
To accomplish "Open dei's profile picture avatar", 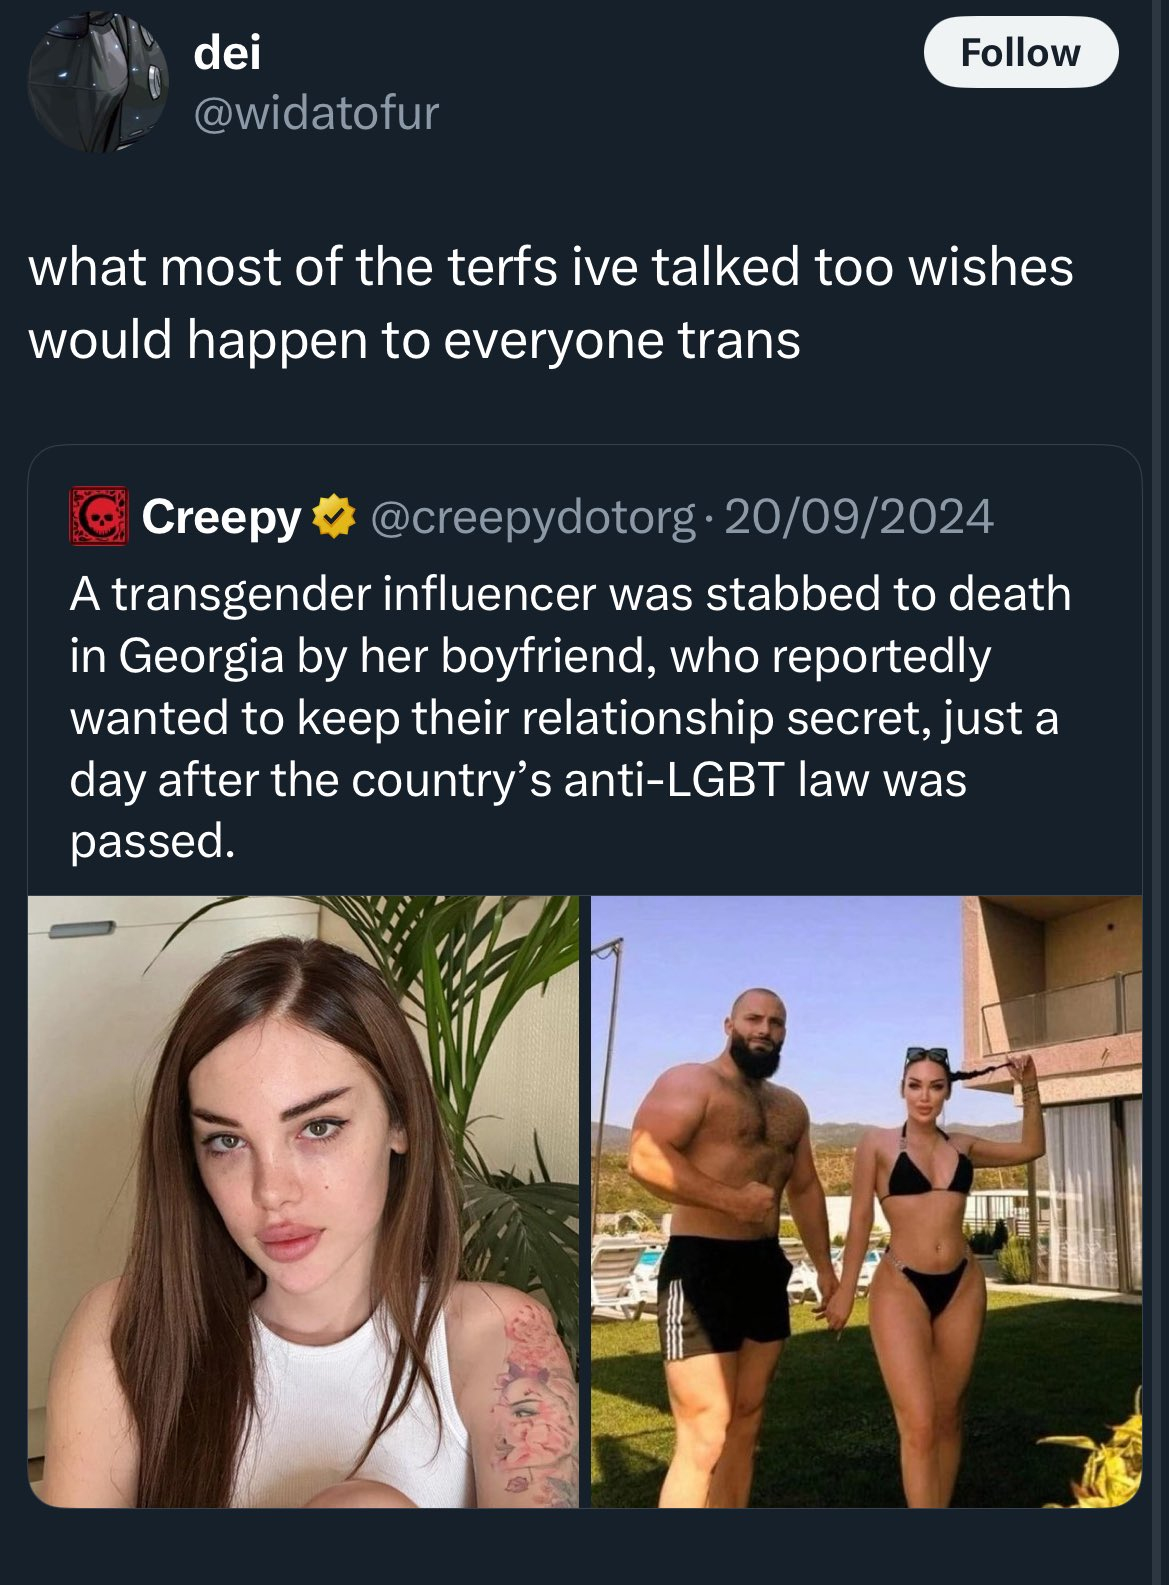I will [x=98, y=82].
